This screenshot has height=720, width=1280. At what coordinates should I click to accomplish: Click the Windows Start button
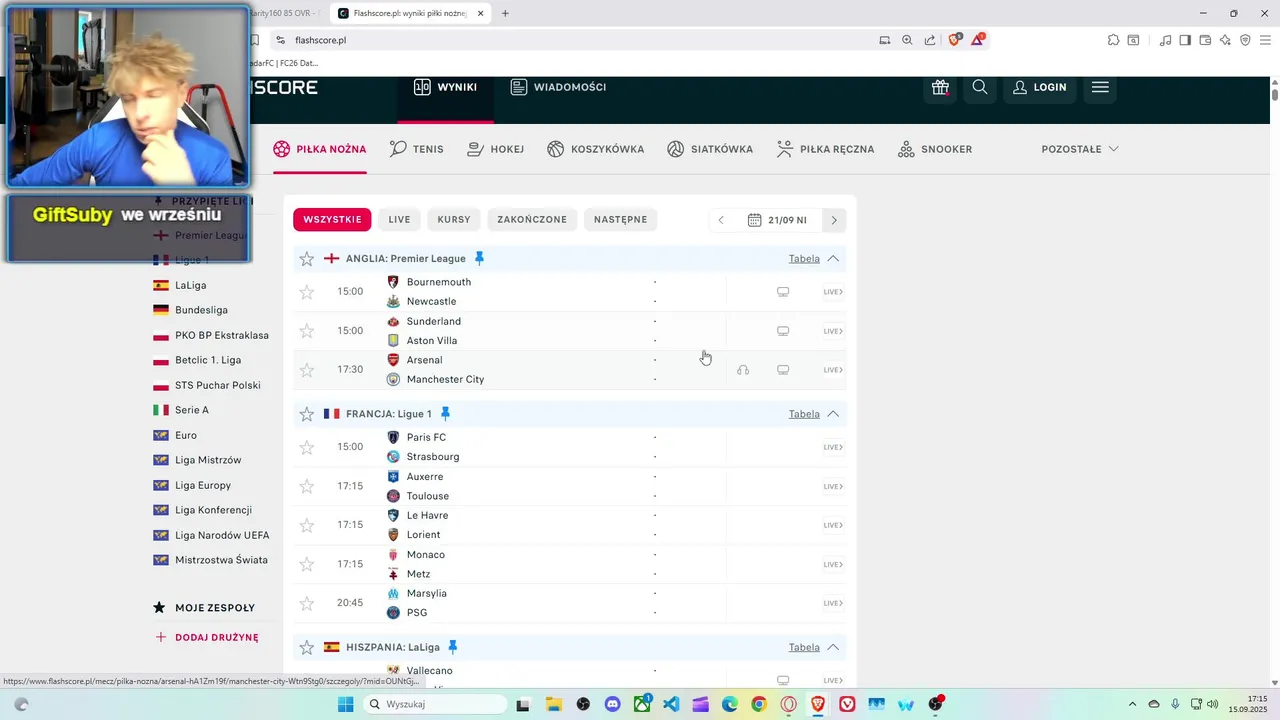tap(345, 704)
